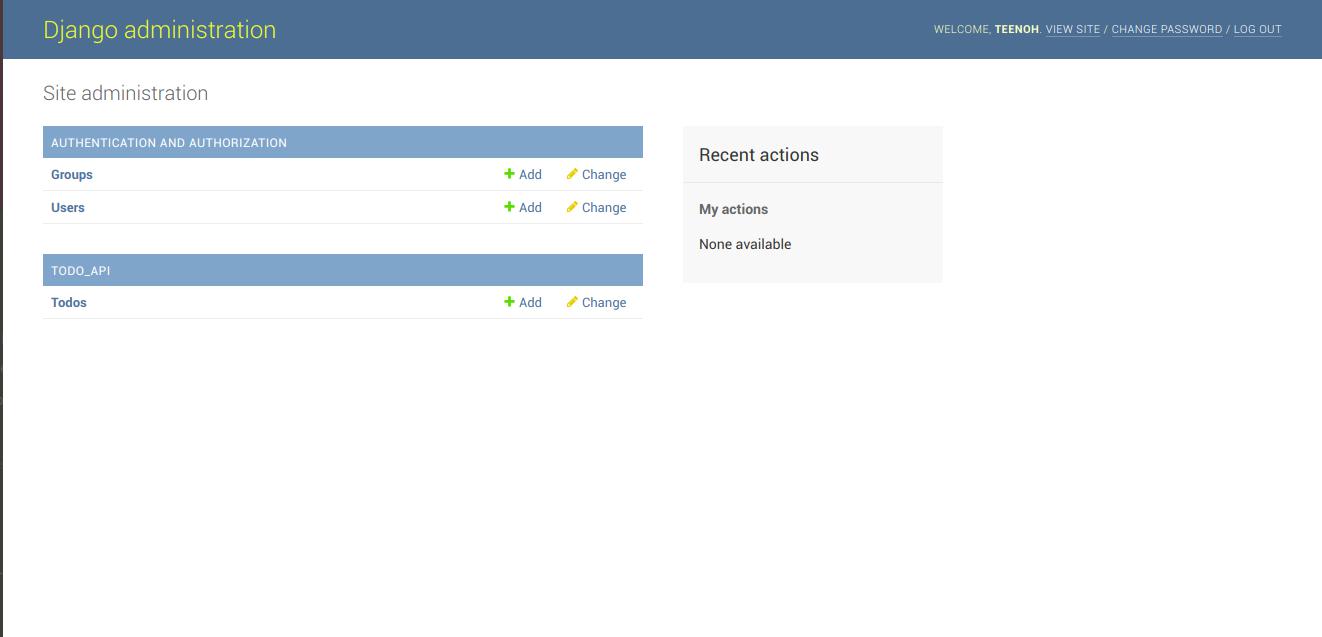The image size is (1322, 637).
Task: Select the pencil icon next to Todos
Action: 571,302
